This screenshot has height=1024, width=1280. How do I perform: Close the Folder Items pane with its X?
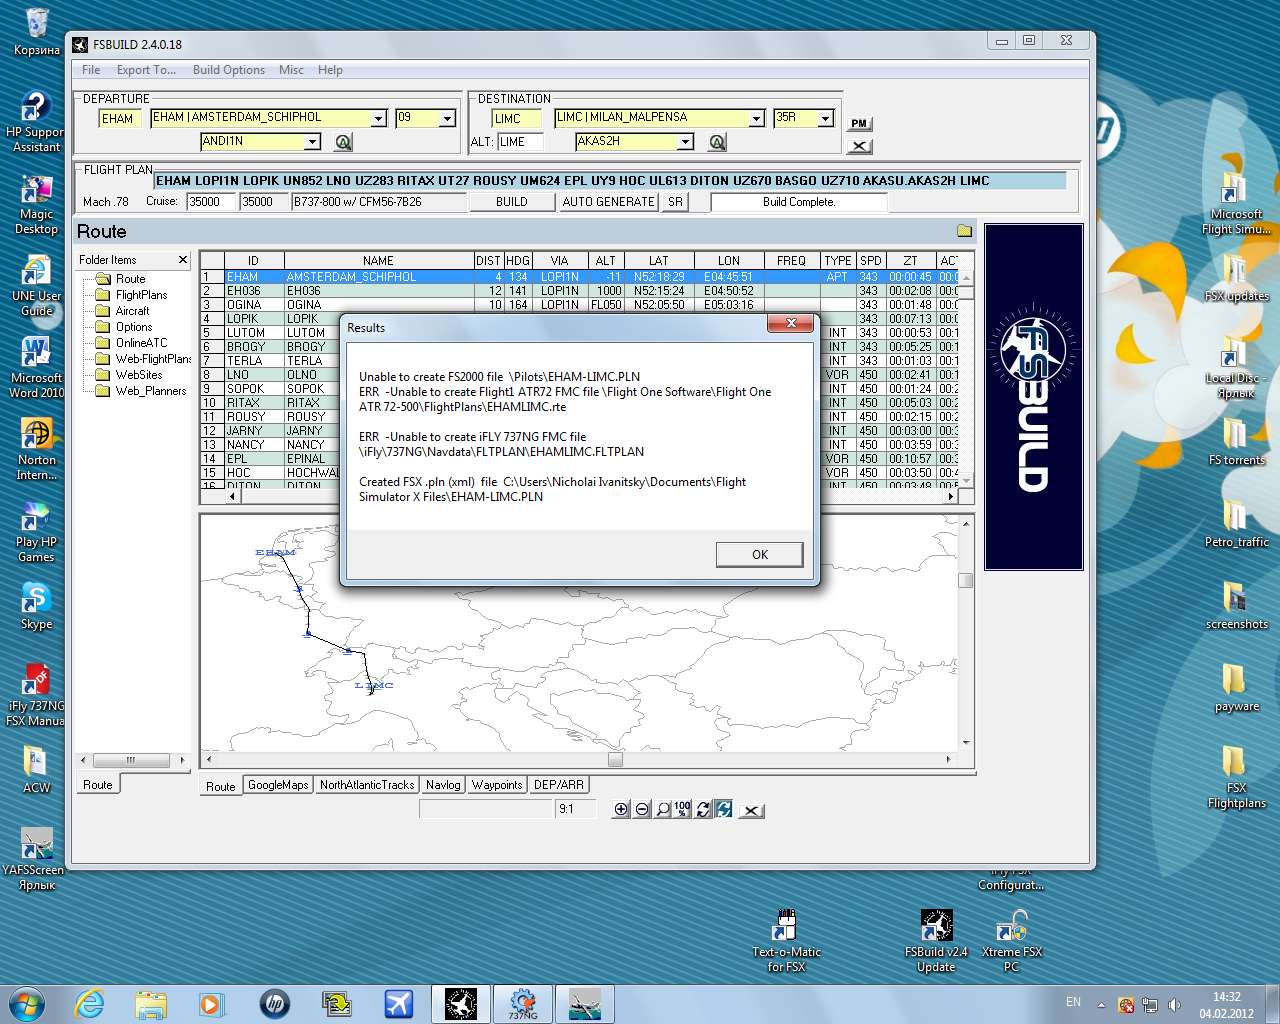[183, 260]
